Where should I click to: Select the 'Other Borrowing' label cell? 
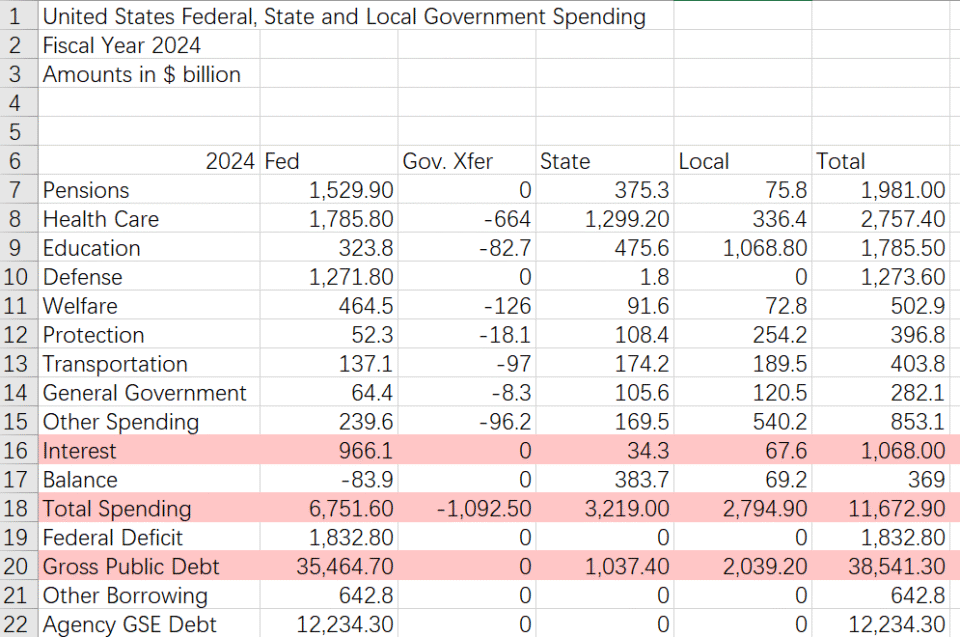coord(149,595)
